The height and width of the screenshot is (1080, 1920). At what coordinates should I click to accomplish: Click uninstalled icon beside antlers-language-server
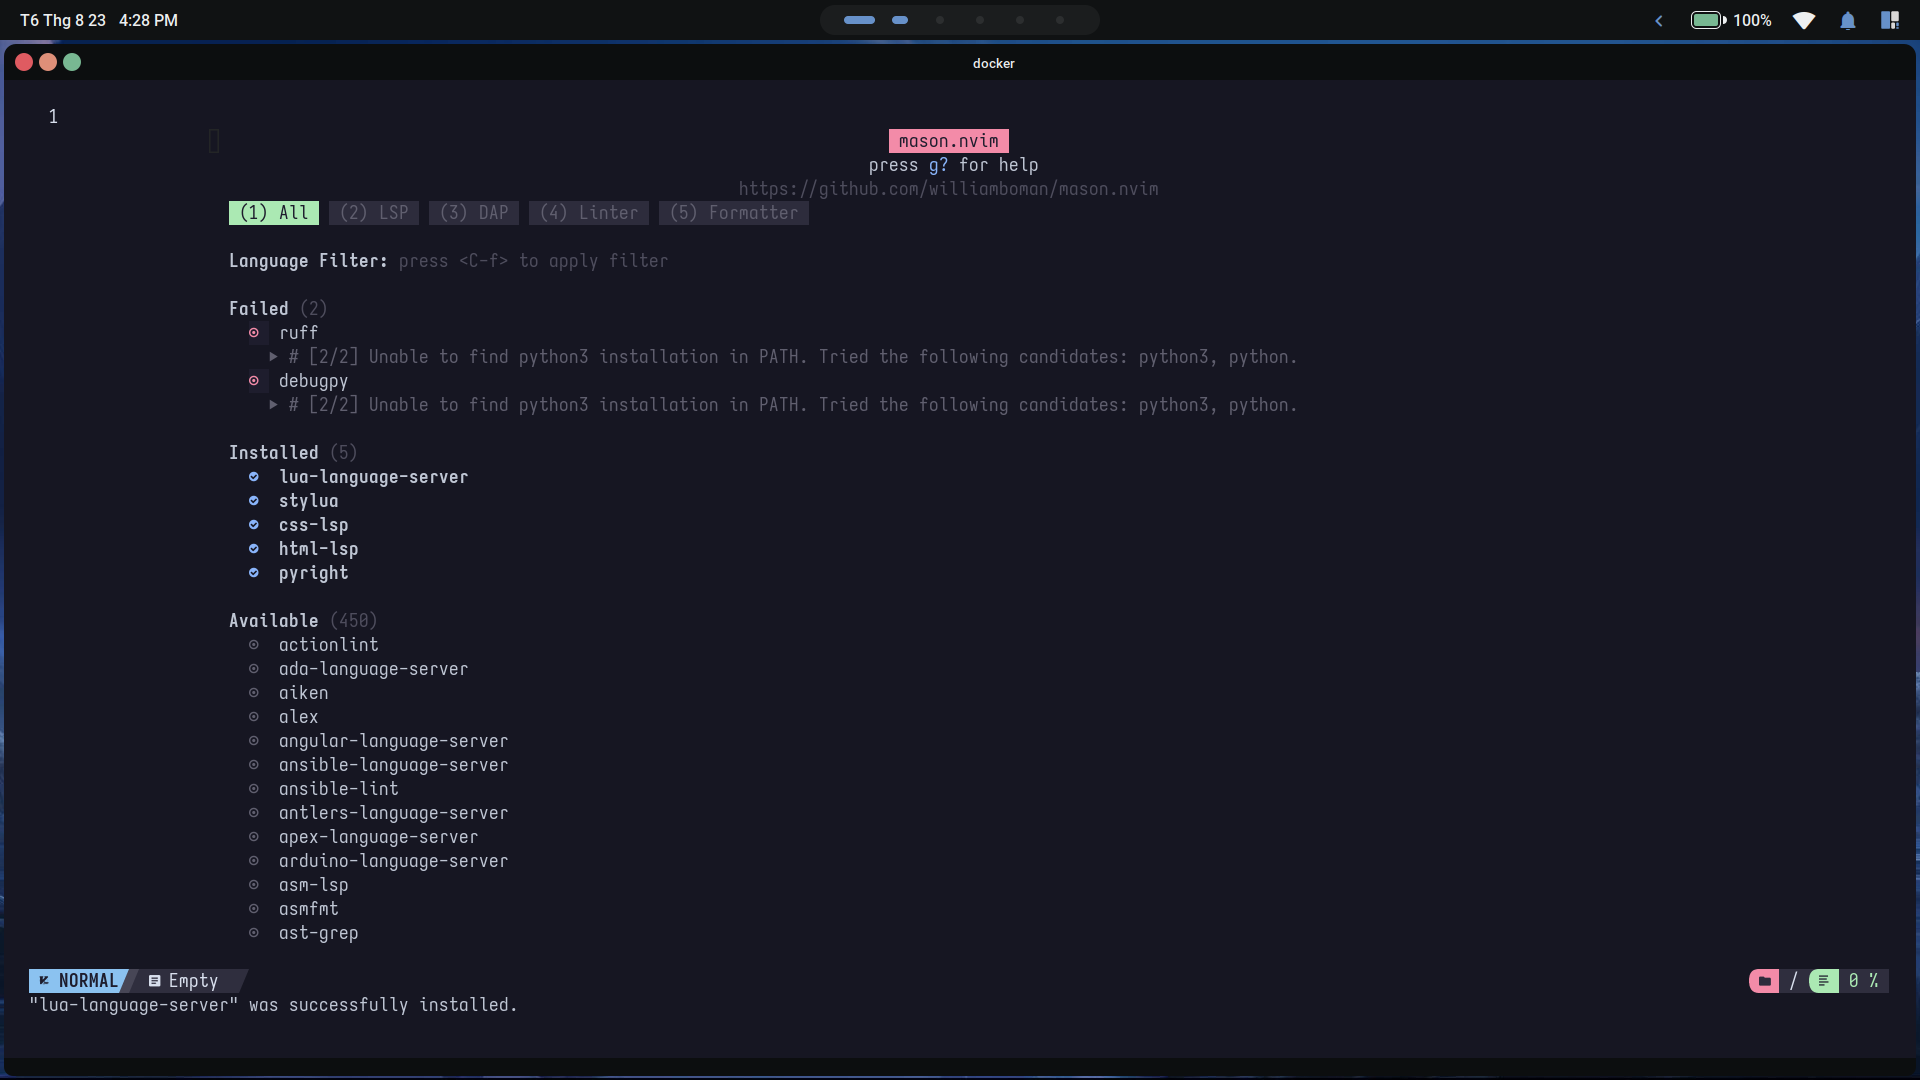click(x=254, y=813)
